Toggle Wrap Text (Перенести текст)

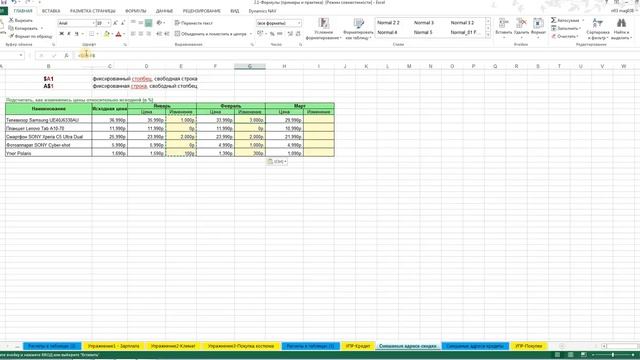pyautogui.click(x=193, y=23)
